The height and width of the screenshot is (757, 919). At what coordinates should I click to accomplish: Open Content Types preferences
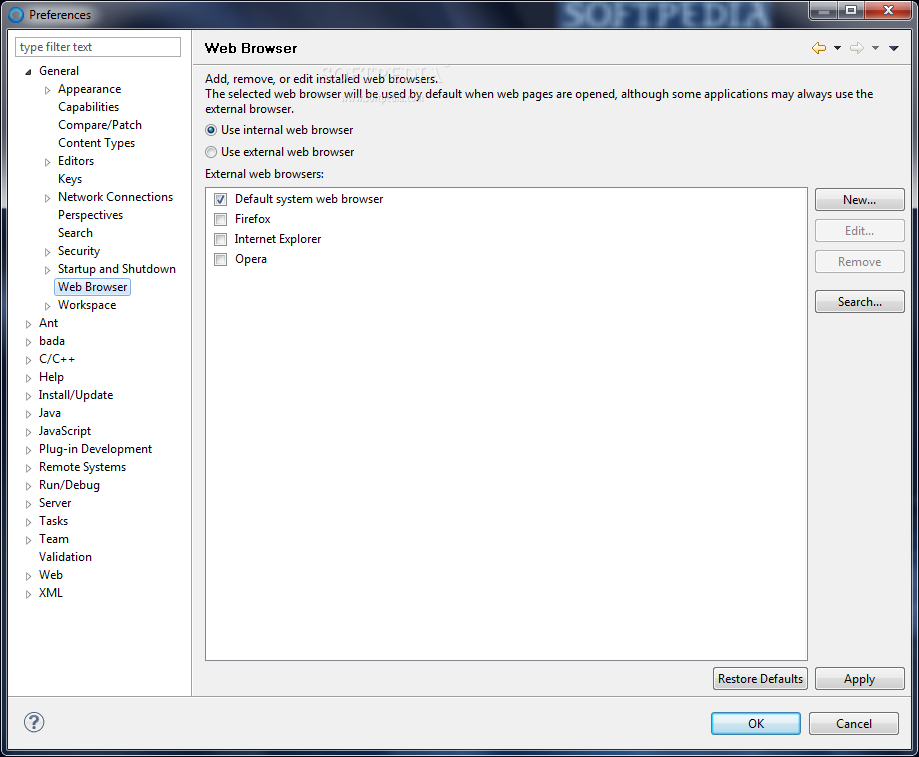tap(96, 143)
